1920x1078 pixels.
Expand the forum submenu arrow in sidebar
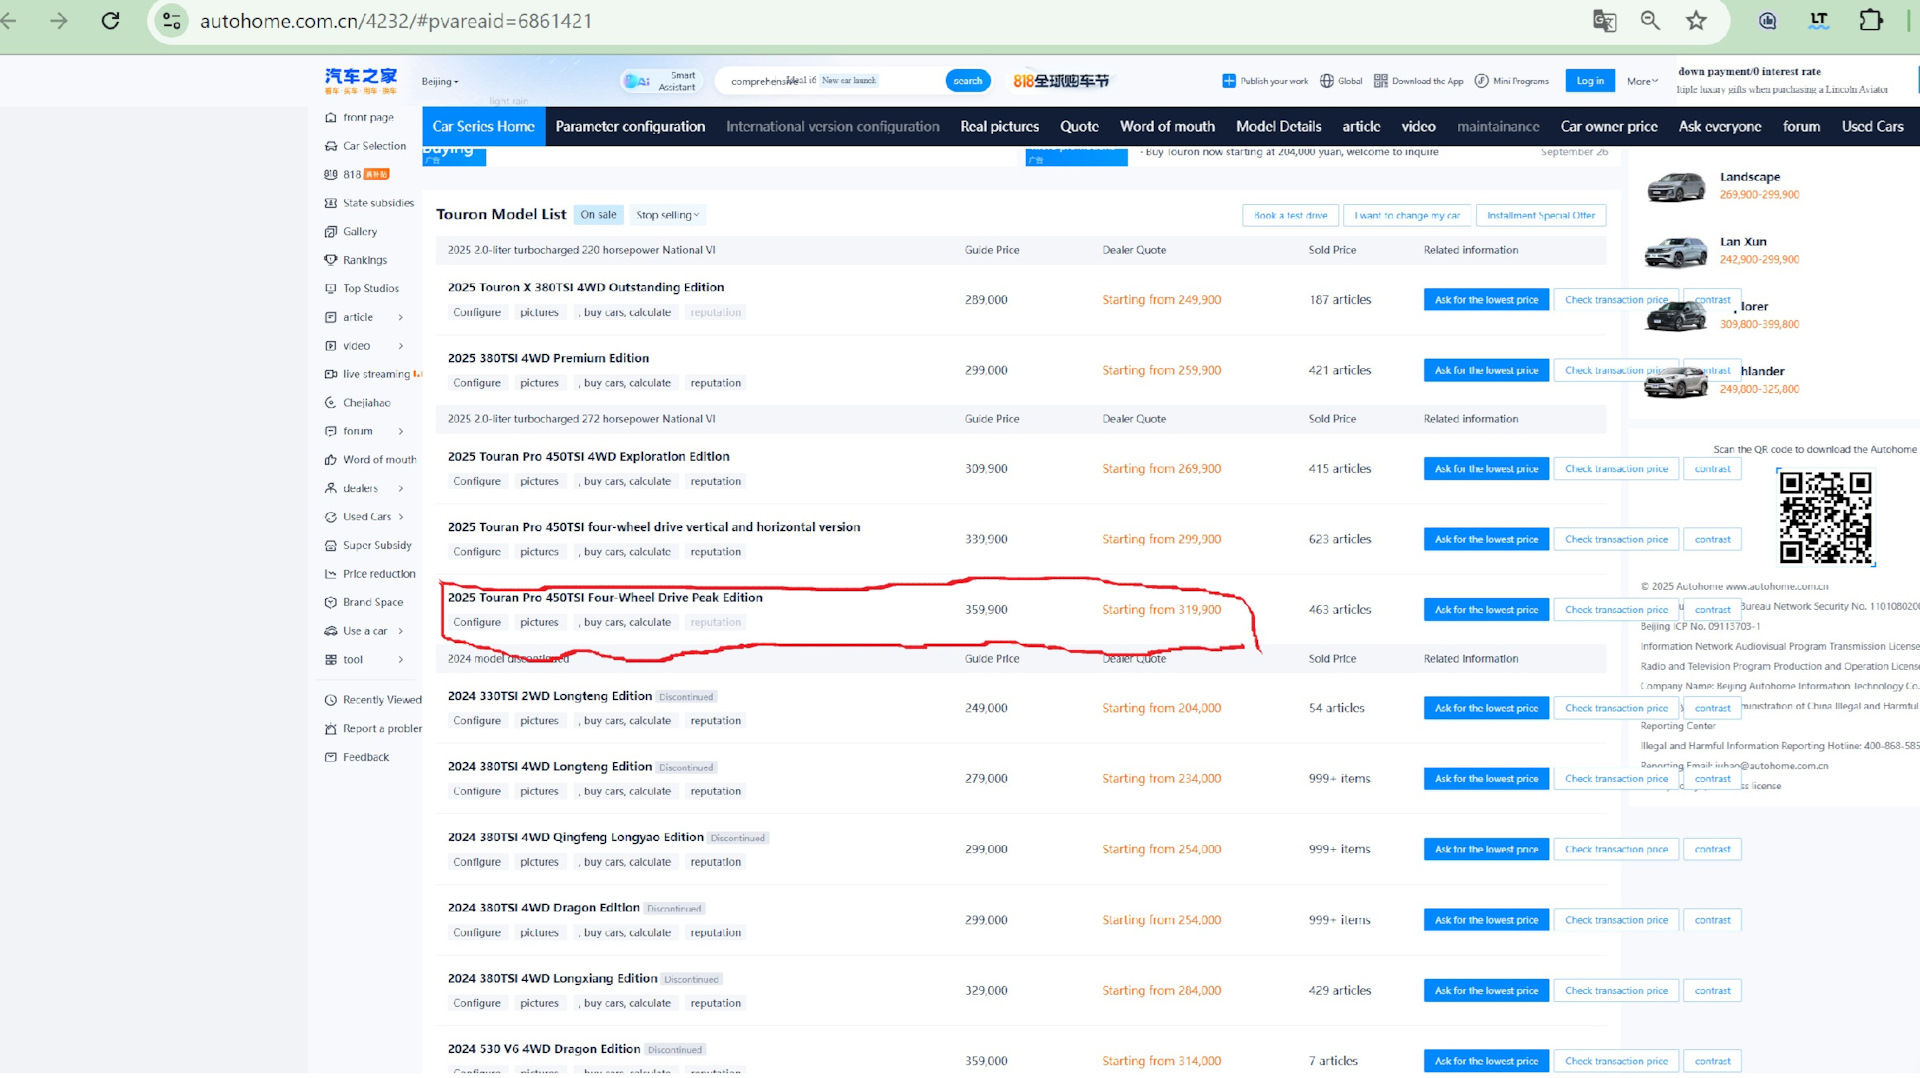[401, 432]
